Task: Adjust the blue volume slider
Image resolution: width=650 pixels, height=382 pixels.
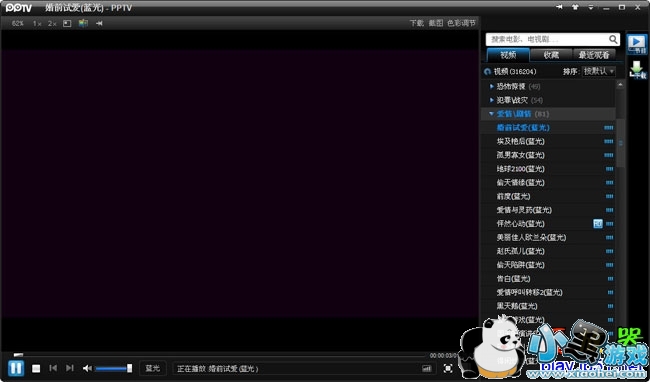Action: [x=114, y=368]
